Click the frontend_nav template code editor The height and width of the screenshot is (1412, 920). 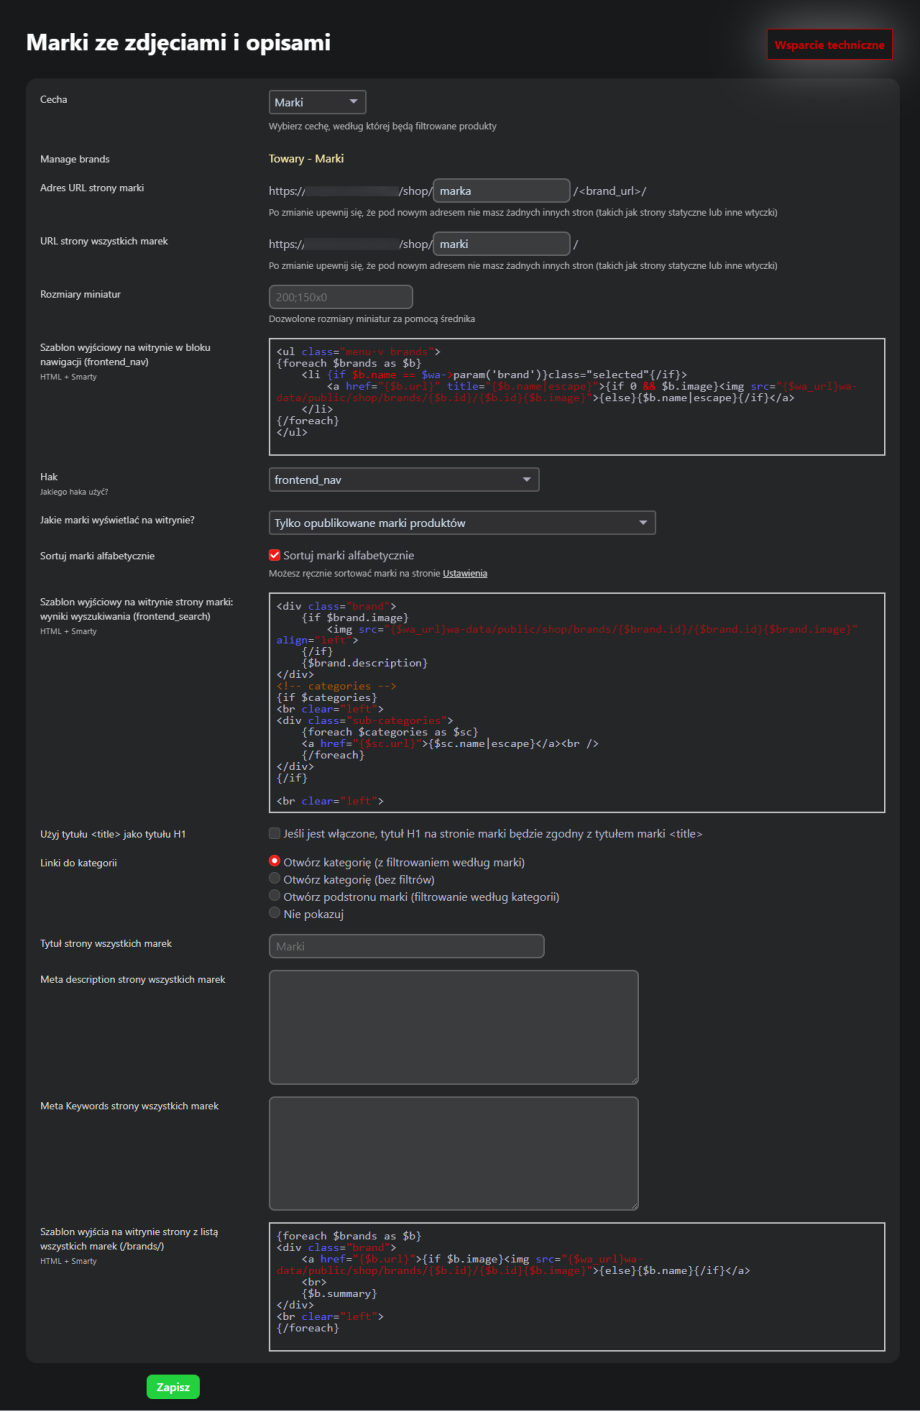576,397
